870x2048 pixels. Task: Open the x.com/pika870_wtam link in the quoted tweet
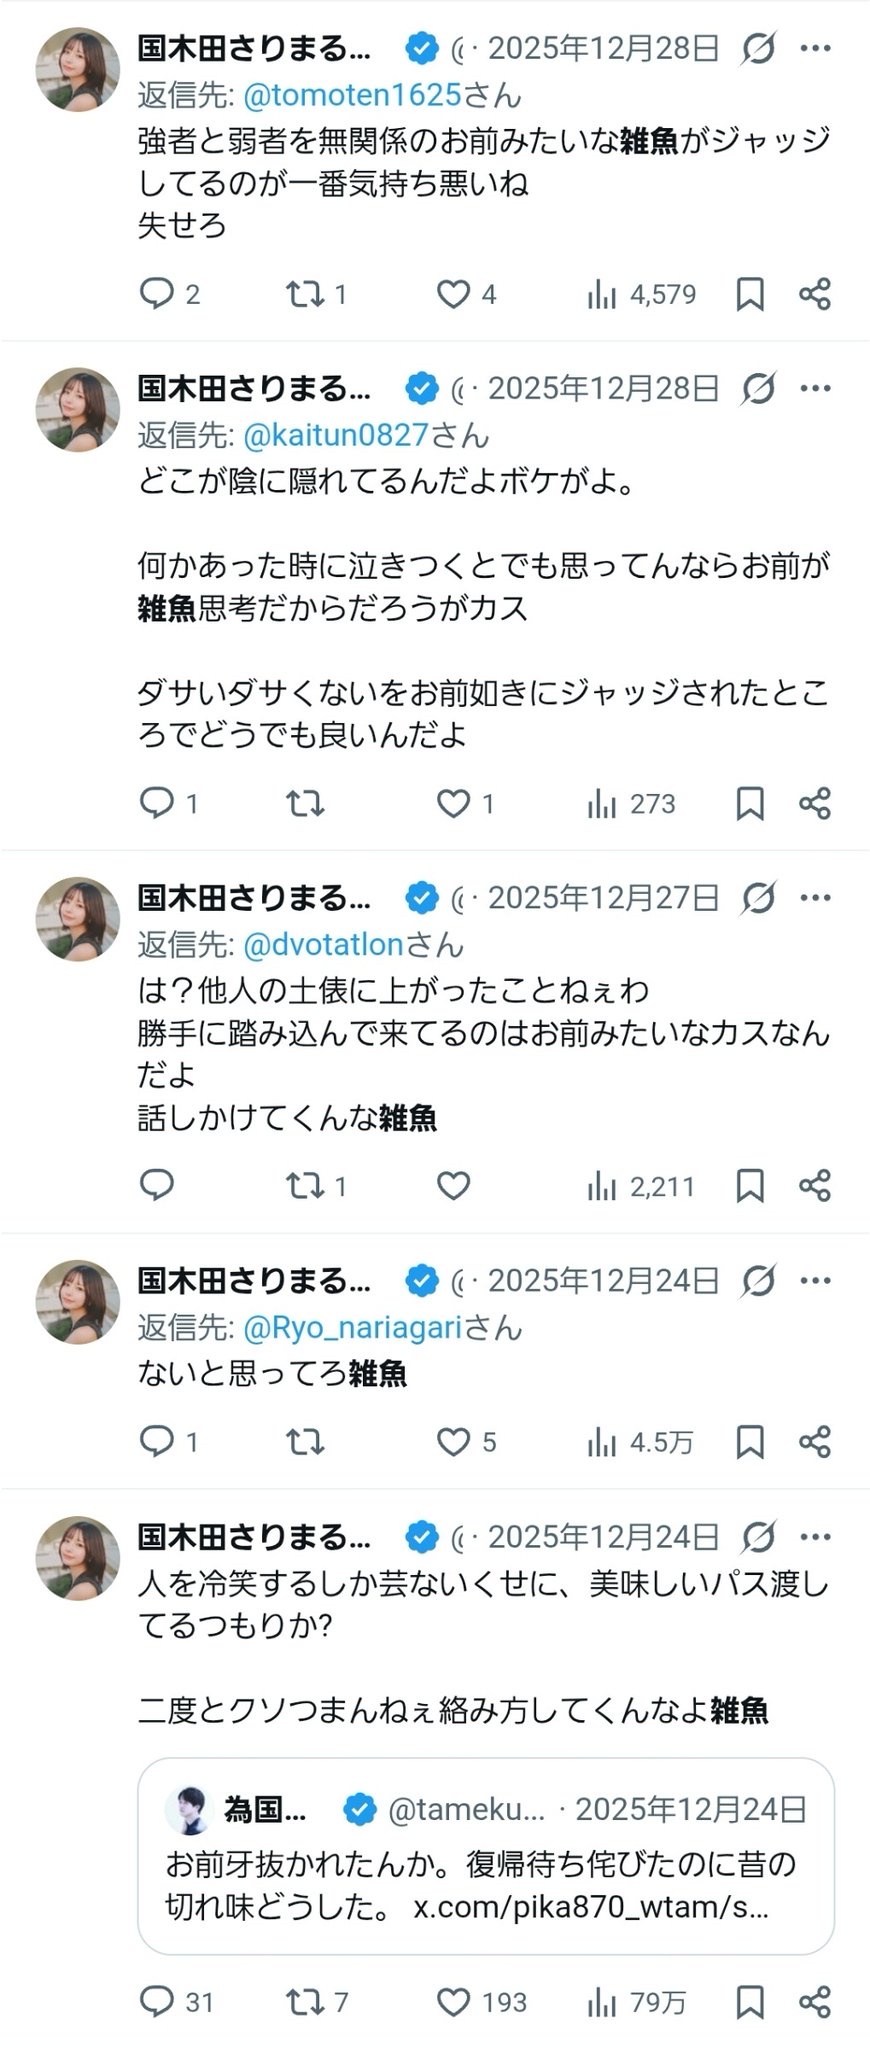[591, 1907]
